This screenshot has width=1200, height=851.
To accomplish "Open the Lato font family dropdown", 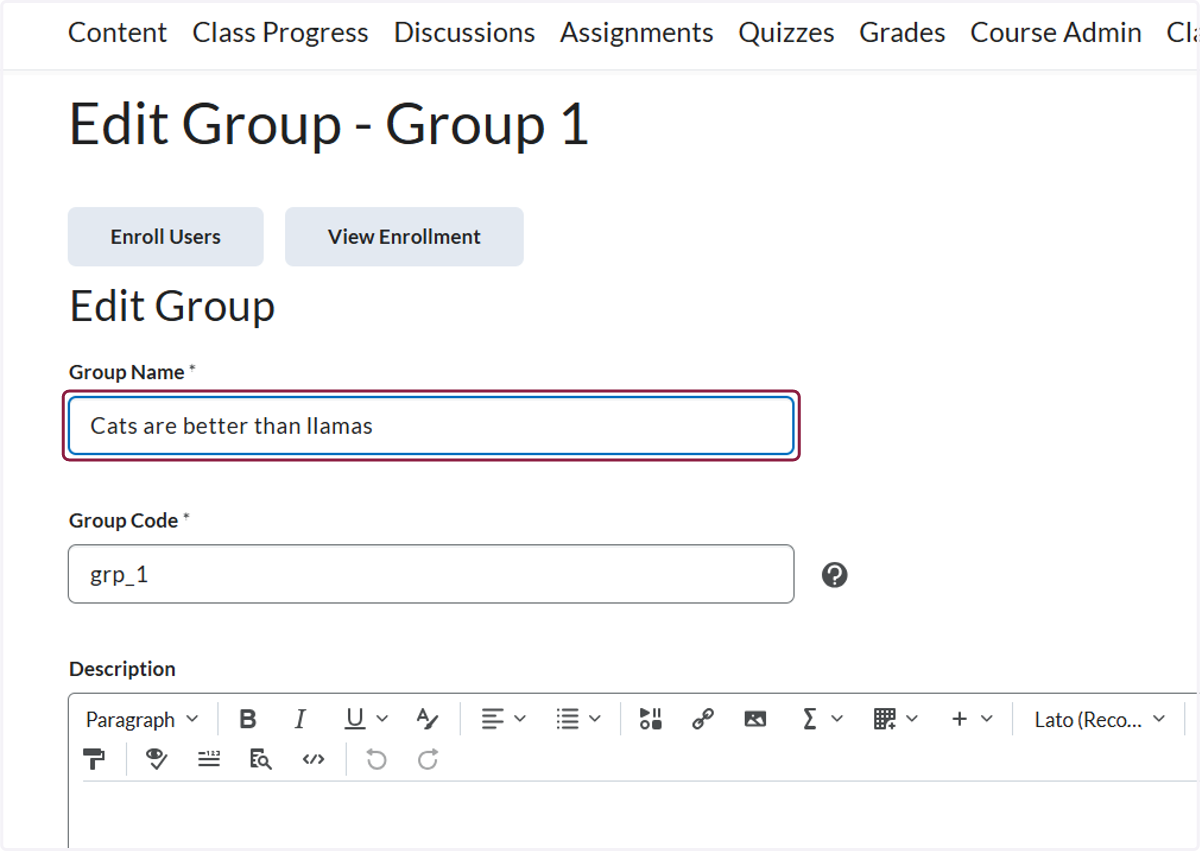I will (x=1100, y=720).
